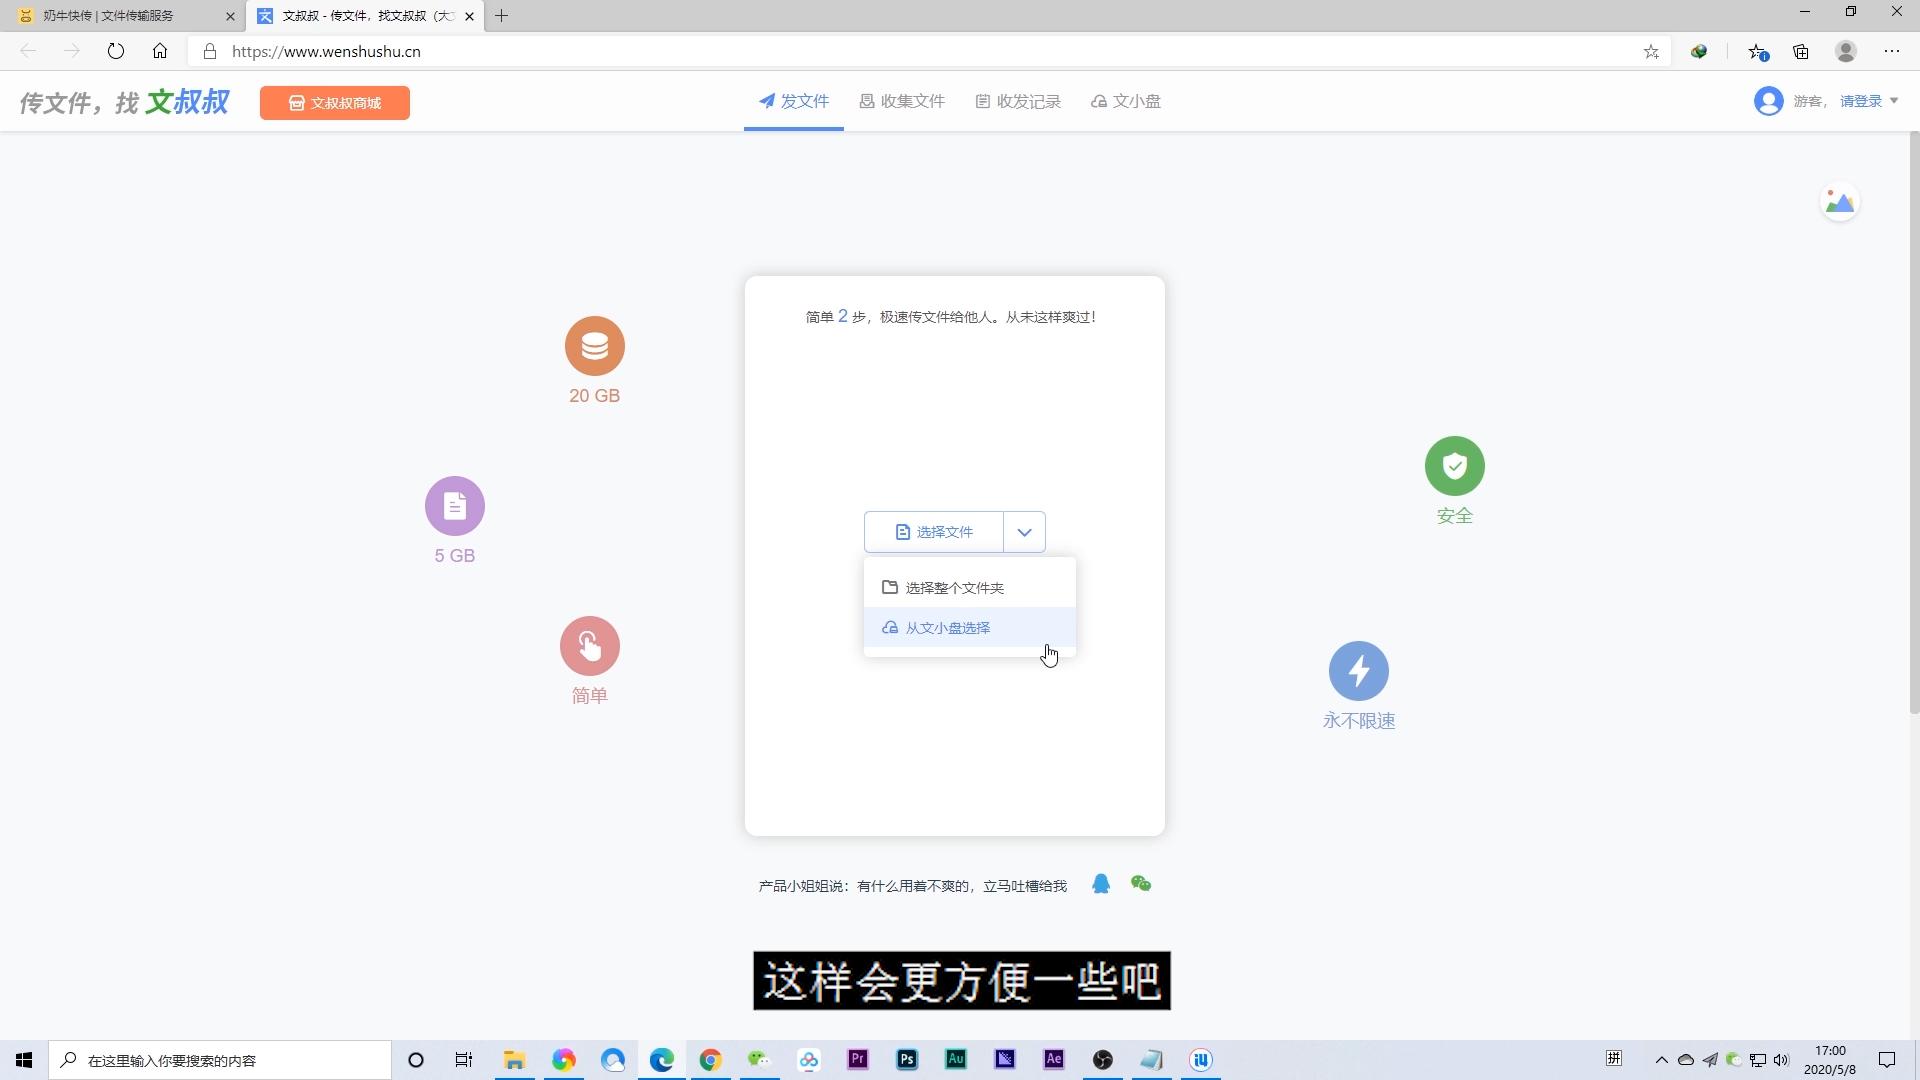Open the image wallpaper icon on the right
Image resolution: width=1920 pixels, height=1080 pixels.
1839,201
